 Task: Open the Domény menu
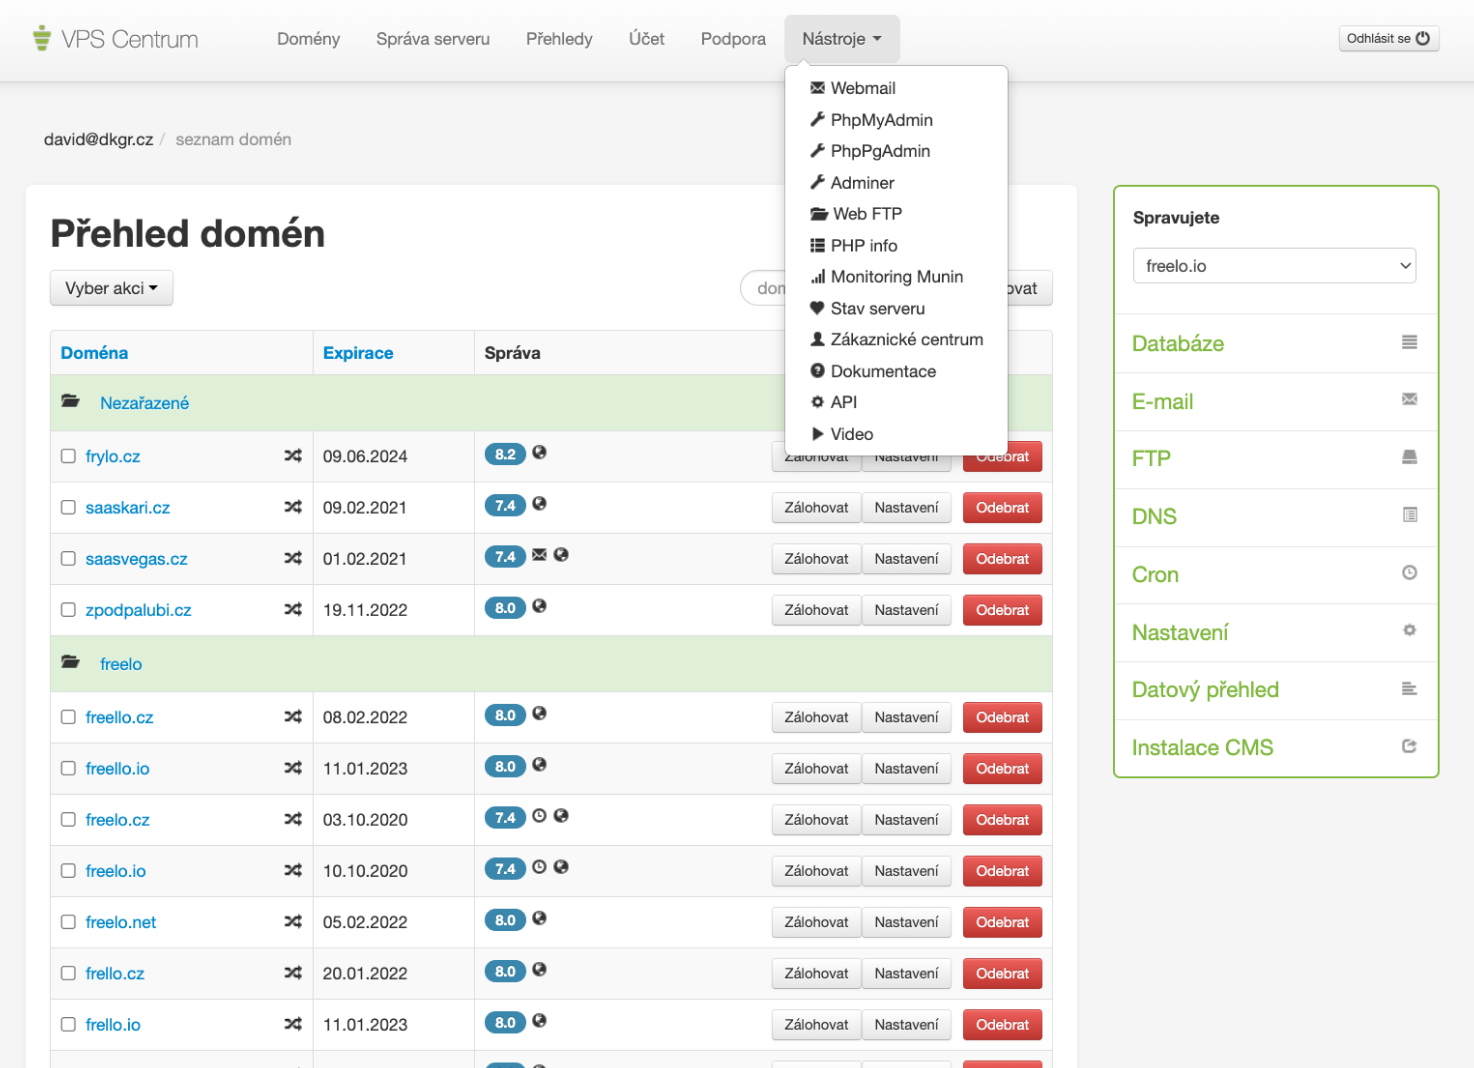tap(307, 39)
